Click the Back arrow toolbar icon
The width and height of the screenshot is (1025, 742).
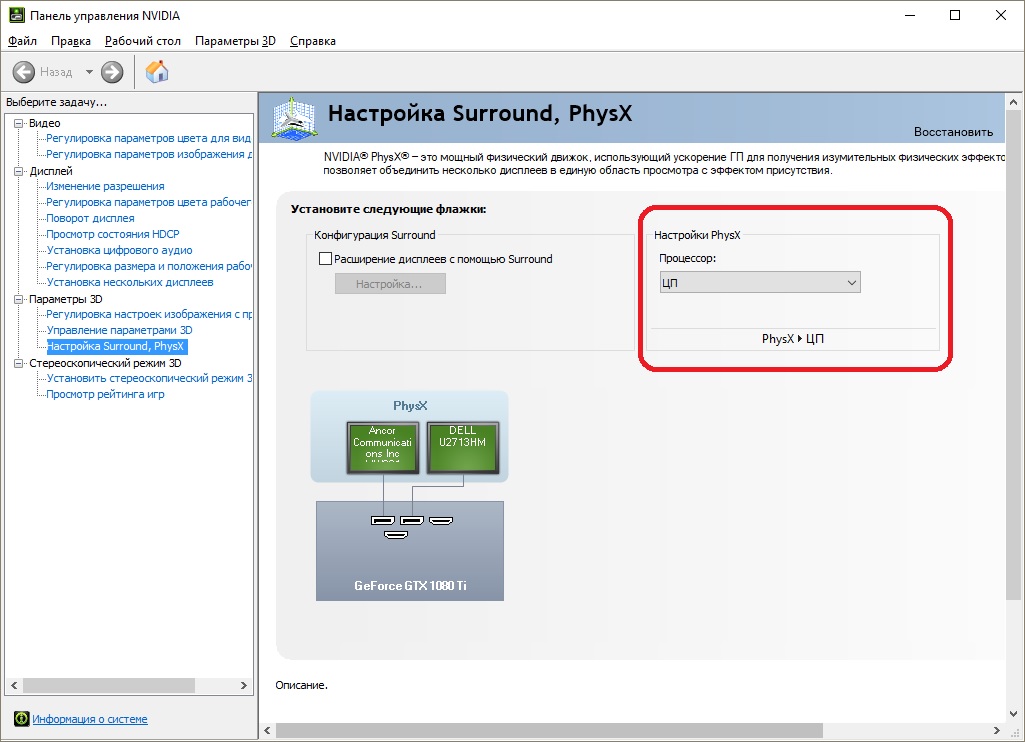coord(24,72)
